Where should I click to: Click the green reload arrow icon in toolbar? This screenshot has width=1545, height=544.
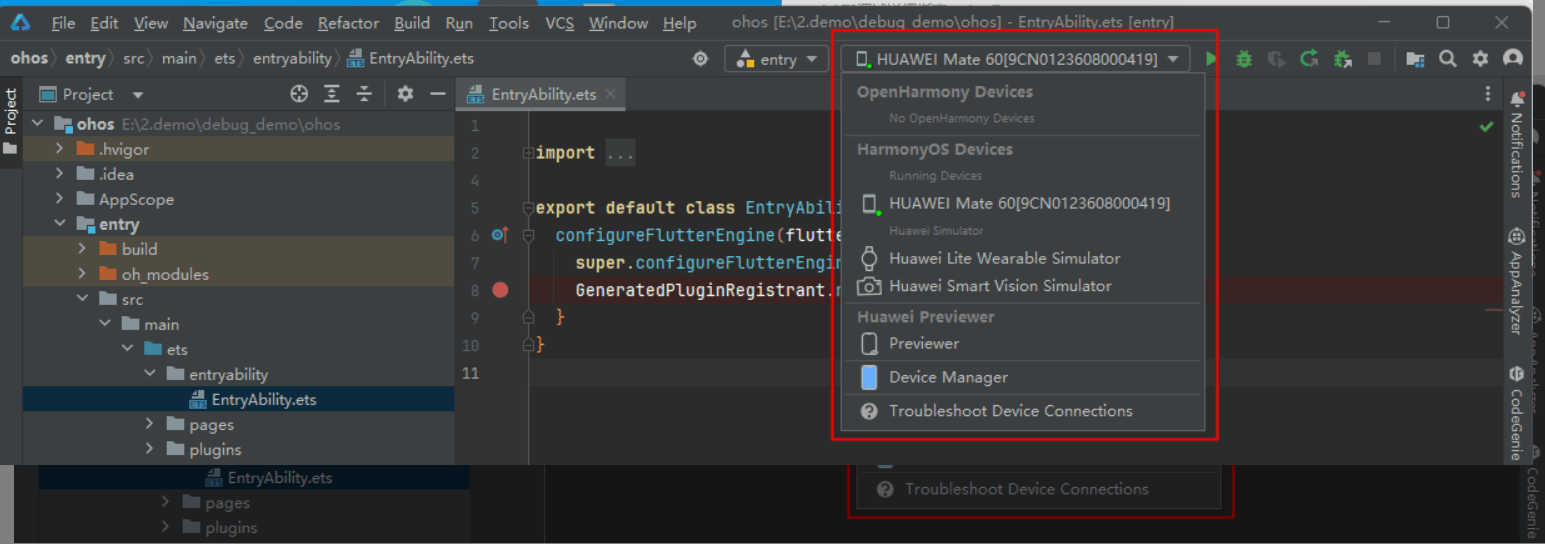pos(1309,59)
